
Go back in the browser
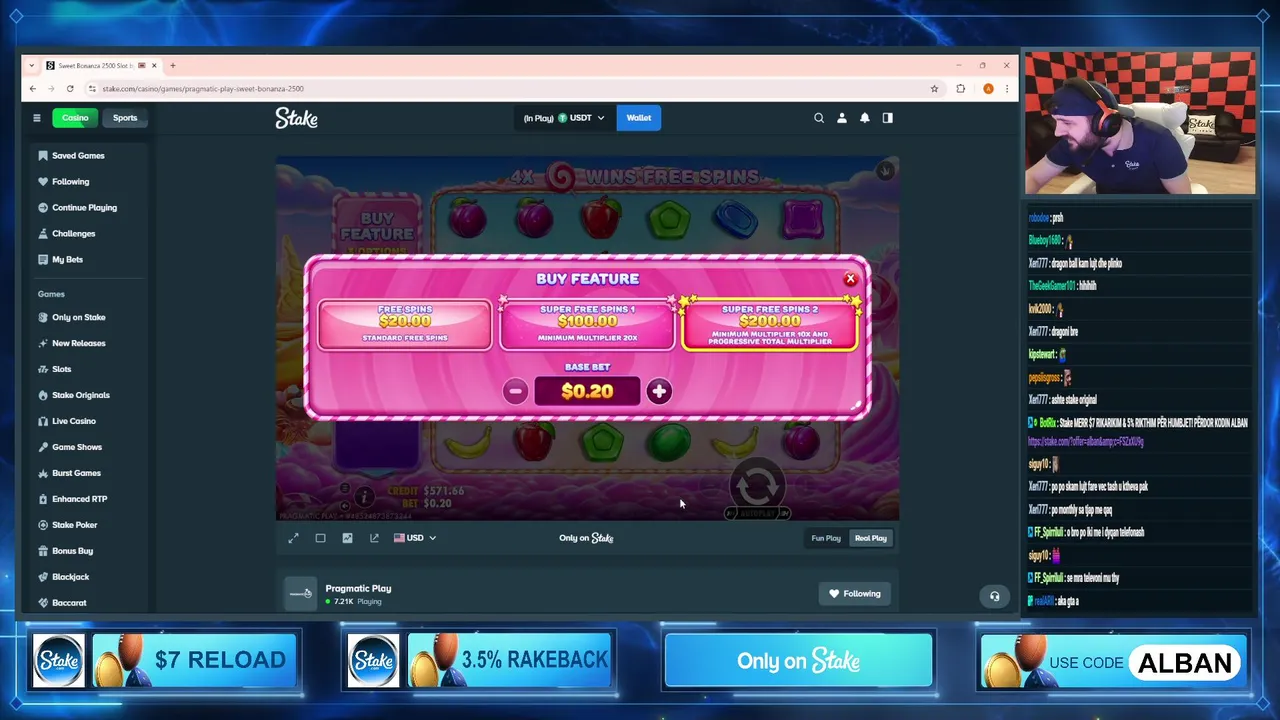32,88
